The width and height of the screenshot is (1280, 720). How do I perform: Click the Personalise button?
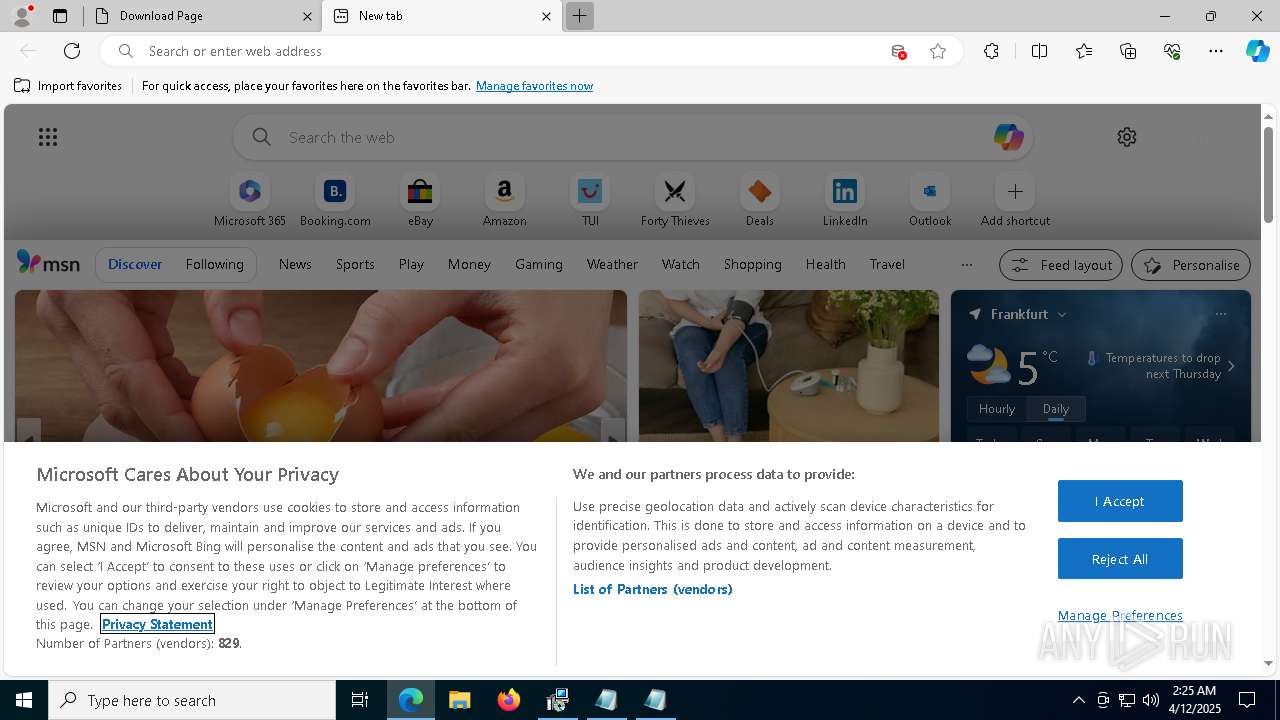pos(1191,265)
